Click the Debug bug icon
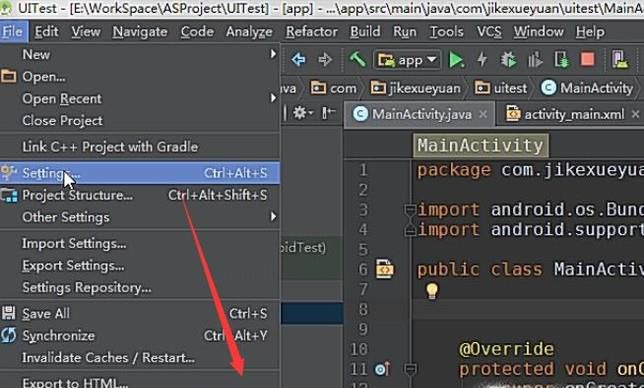Viewport: 644px width, 388px height. pyautogui.click(x=508, y=60)
